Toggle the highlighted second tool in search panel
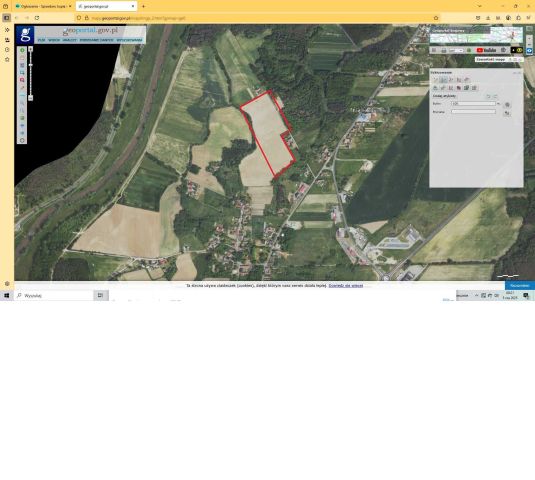 click(x=443, y=80)
